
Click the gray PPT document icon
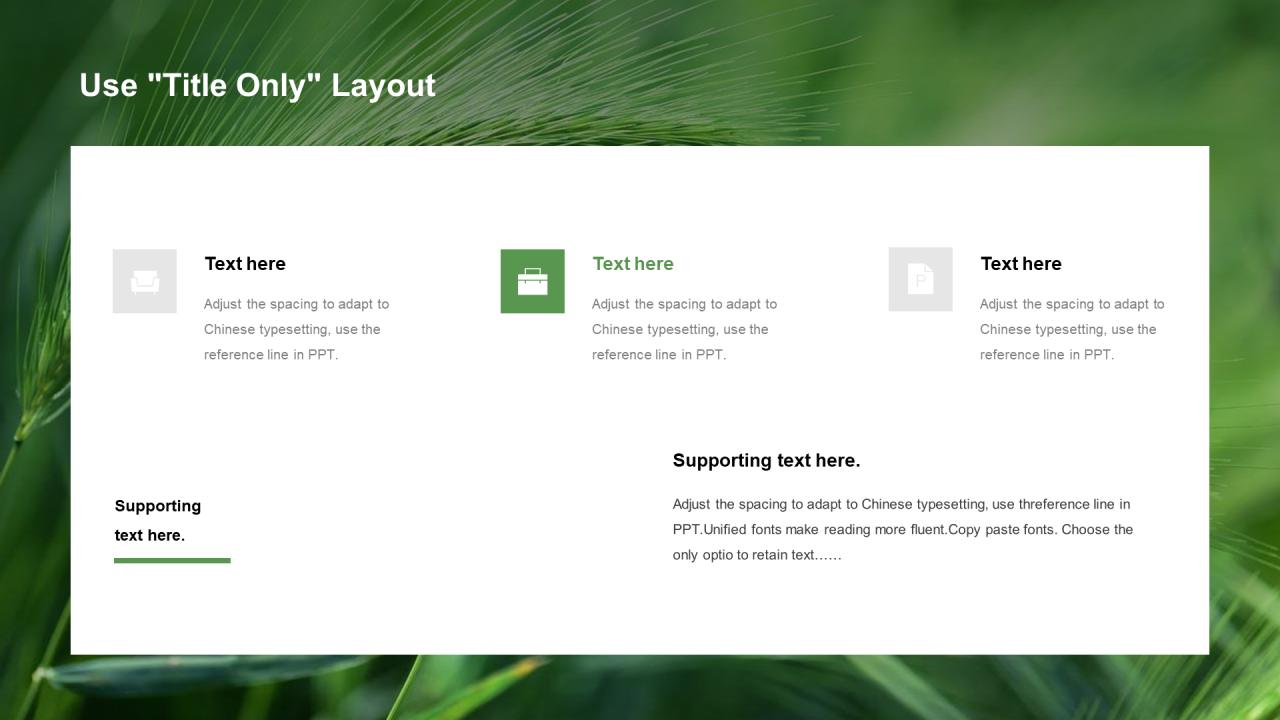click(920, 279)
